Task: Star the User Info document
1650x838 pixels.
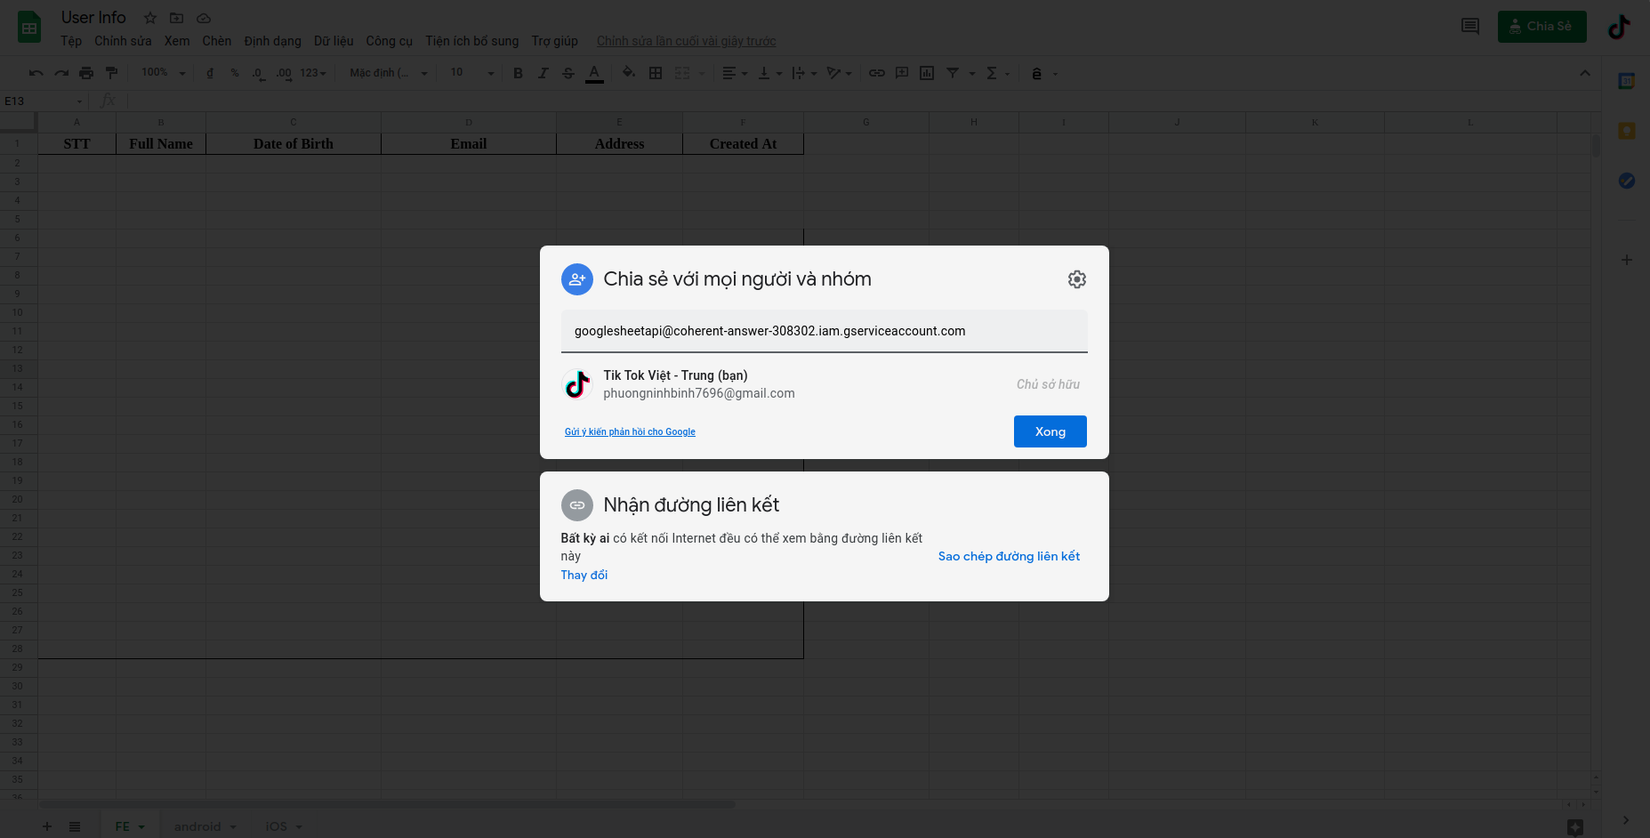Action: pyautogui.click(x=150, y=18)
